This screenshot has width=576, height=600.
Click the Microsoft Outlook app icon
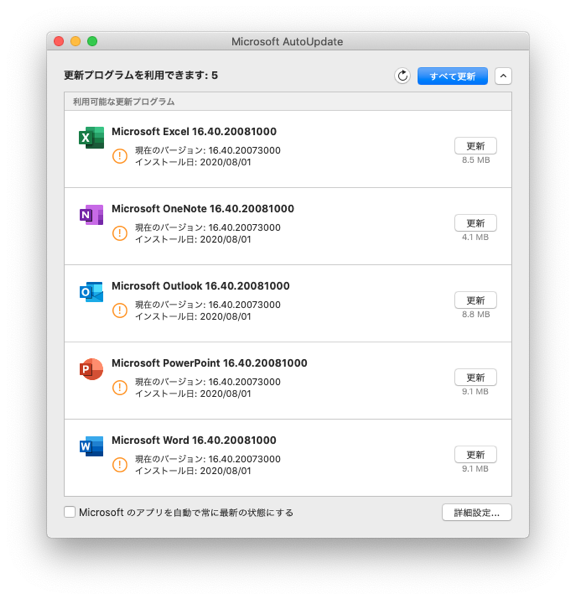pos(91,292)
